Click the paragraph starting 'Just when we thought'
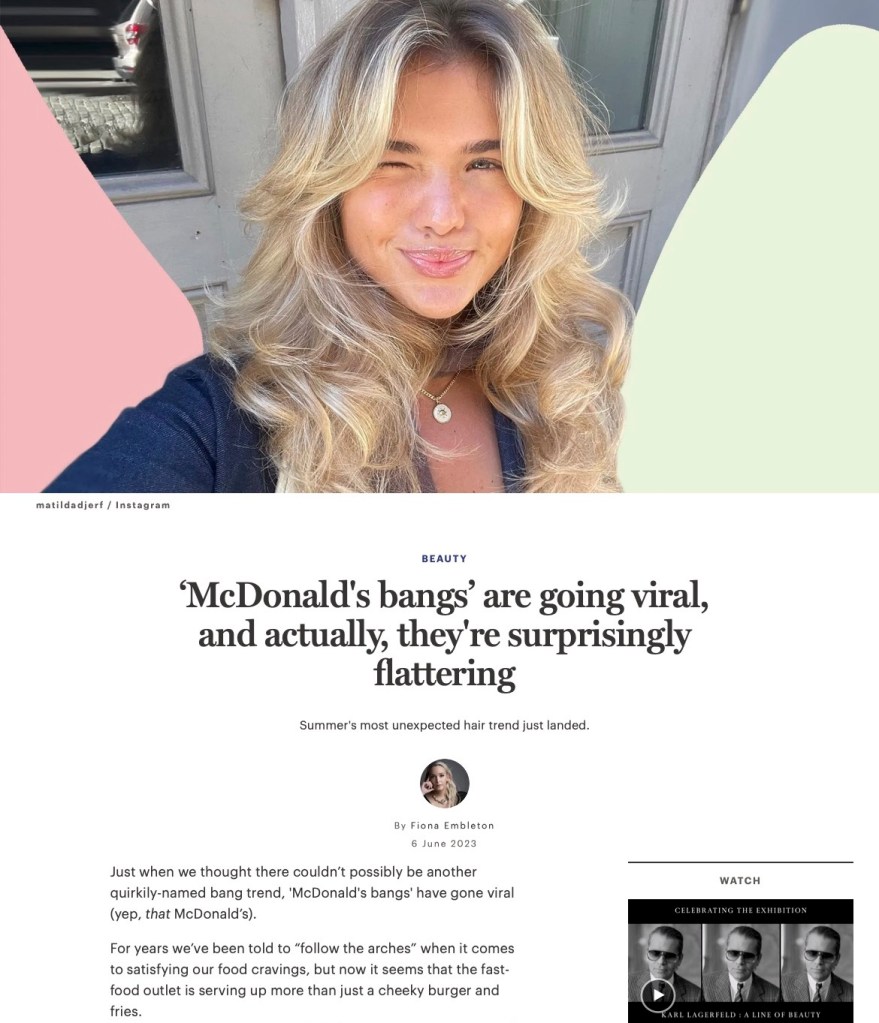The width and height of the screenshot is (879, 1023). point(312,893)
